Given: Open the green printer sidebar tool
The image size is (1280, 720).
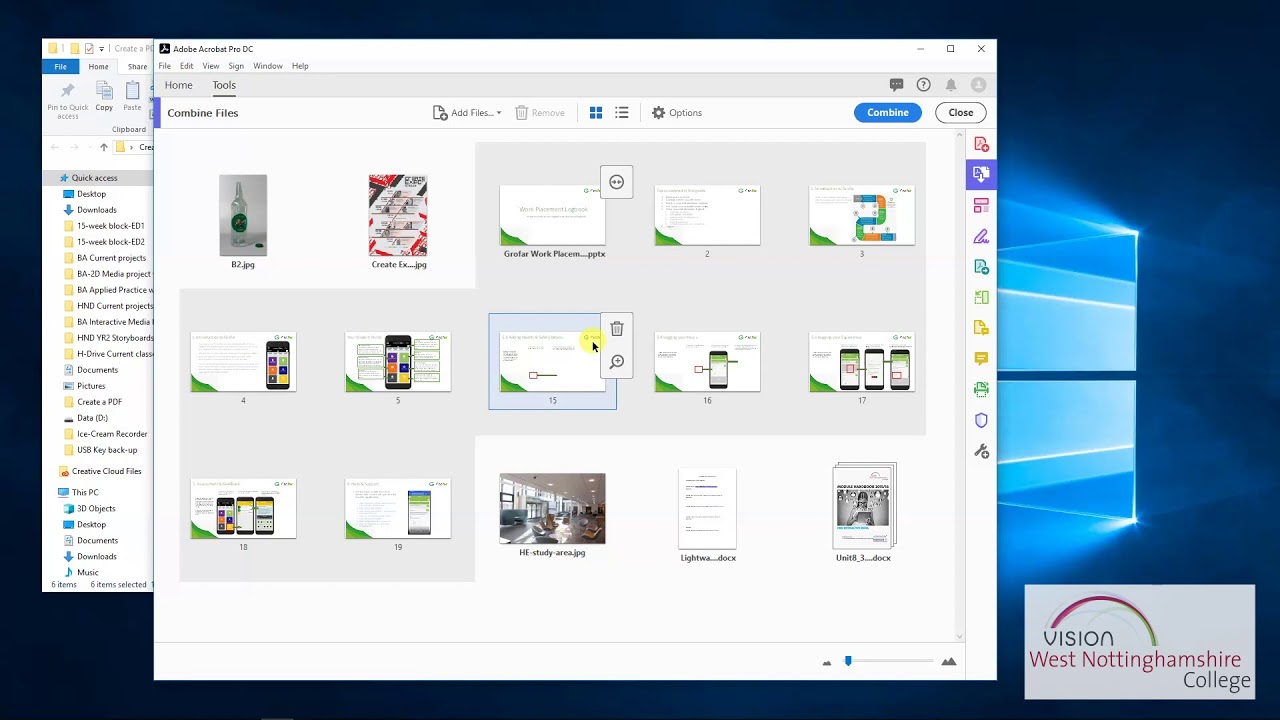Looking at the screenshot, I should (981, 389).
